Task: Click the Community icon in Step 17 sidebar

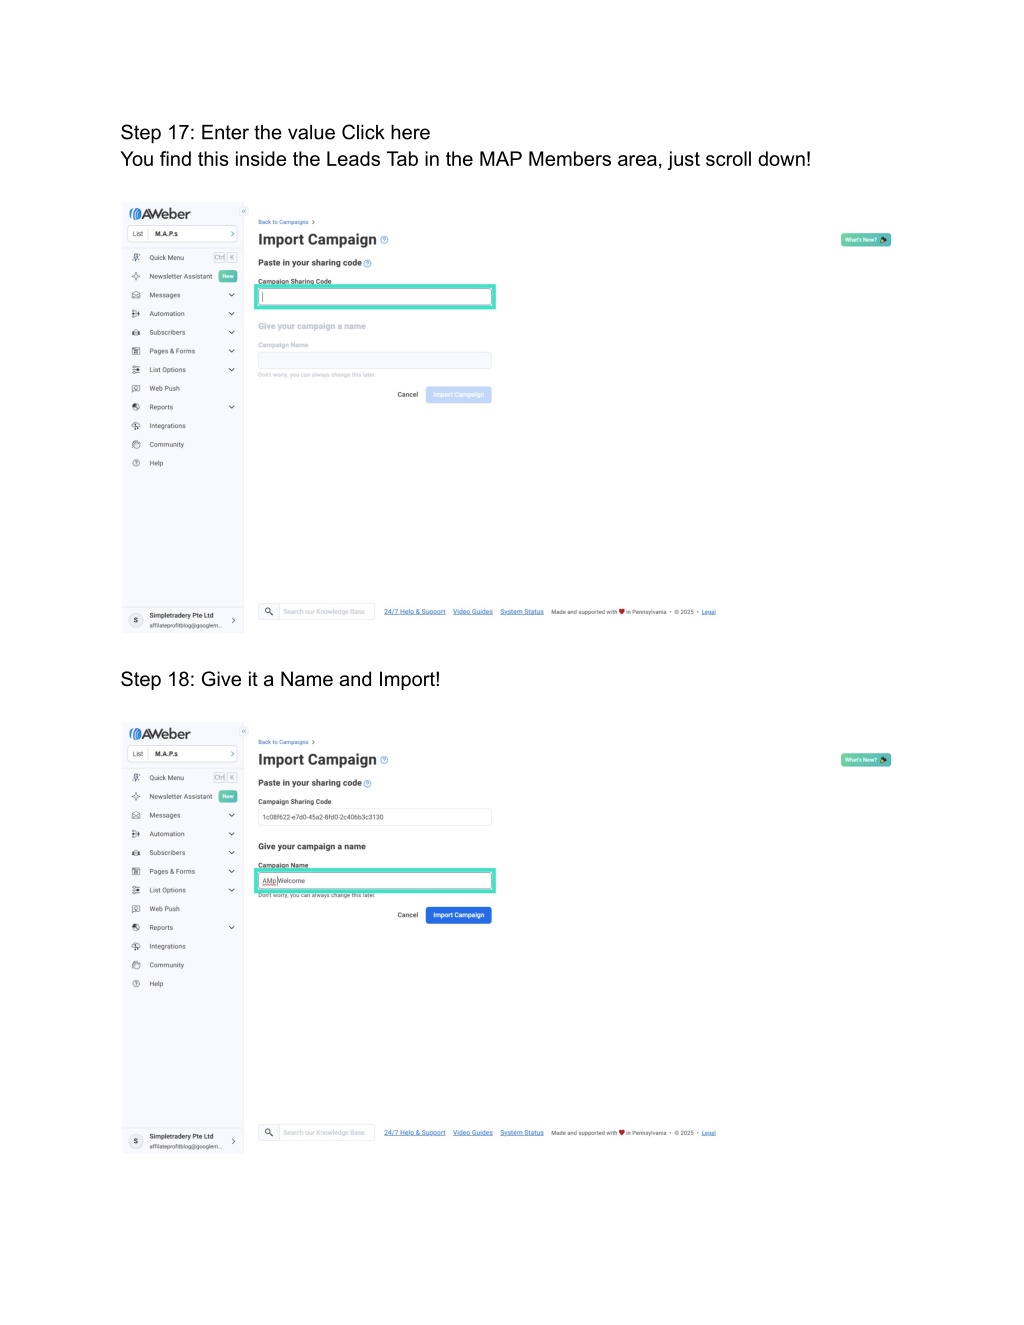Action: point(136,445)
